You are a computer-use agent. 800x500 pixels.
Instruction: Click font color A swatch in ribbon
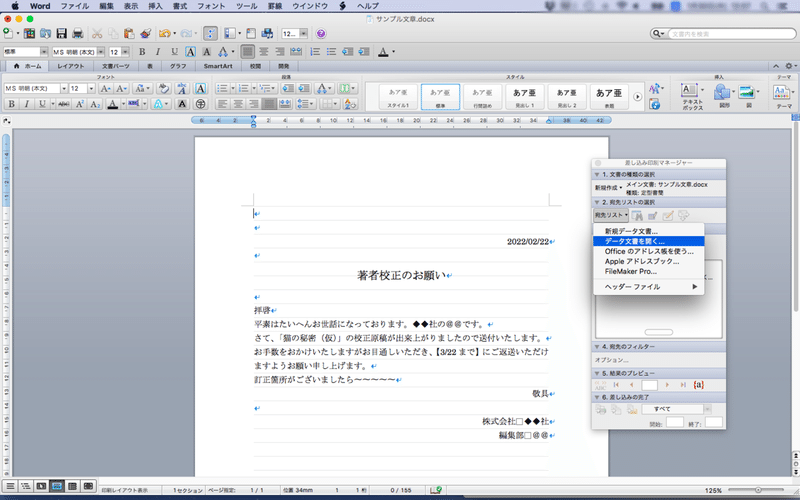coord(113,104)
